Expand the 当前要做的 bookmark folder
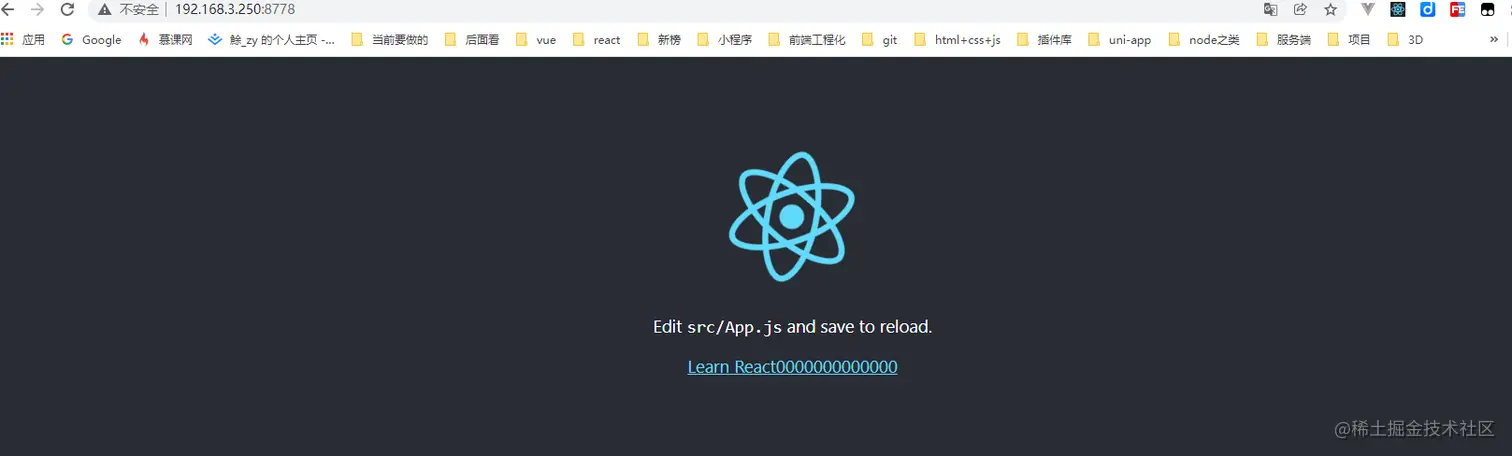1512x456 pixels. point(390,40)
